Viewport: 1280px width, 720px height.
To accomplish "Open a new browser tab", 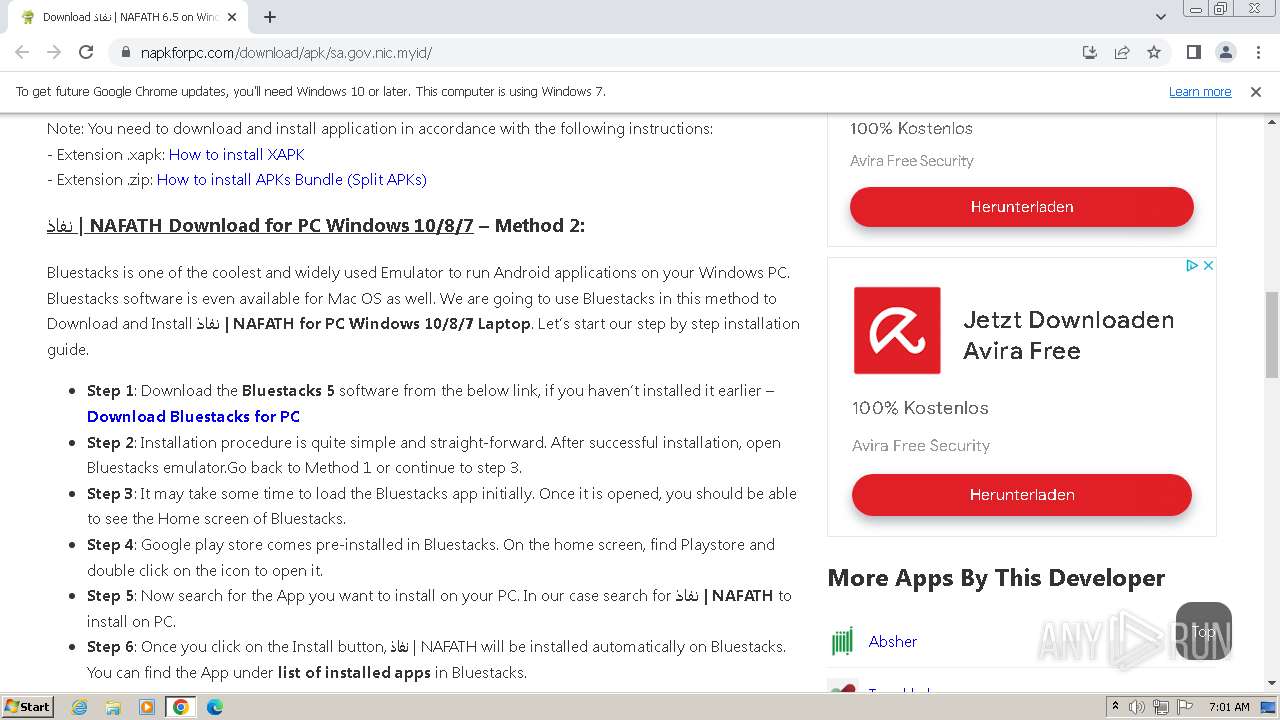I will coord(270,17).
